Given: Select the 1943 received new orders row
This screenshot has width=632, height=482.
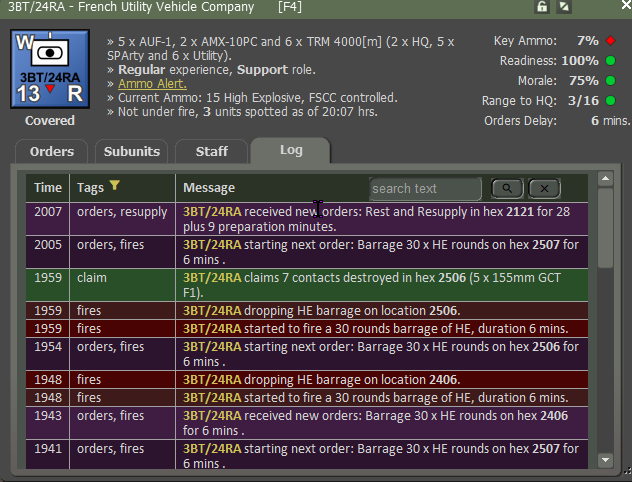Looking at the screenshot, I should (x=307, y=423).
